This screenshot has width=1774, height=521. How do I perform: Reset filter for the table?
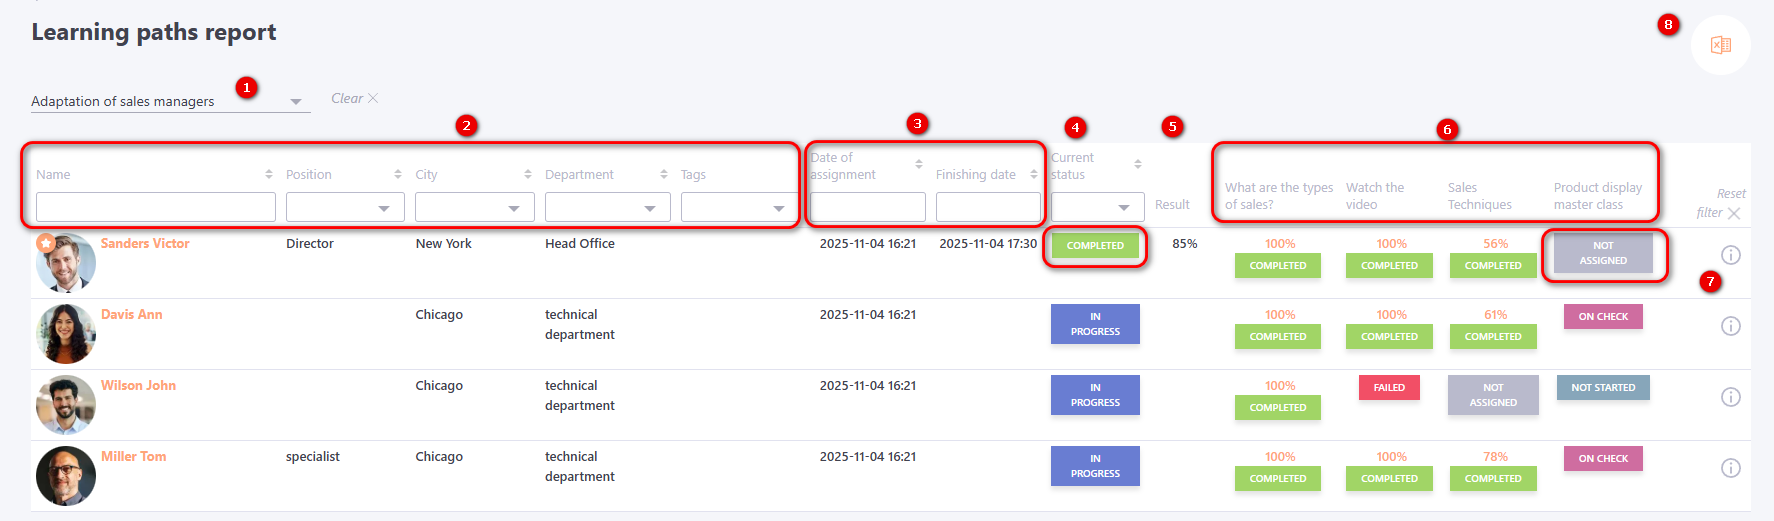click(1720, 203)
